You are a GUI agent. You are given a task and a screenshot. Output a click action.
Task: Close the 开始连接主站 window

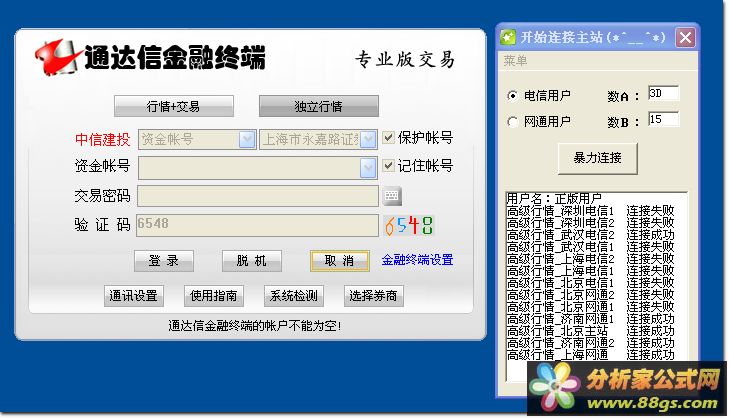click(685, 37)
